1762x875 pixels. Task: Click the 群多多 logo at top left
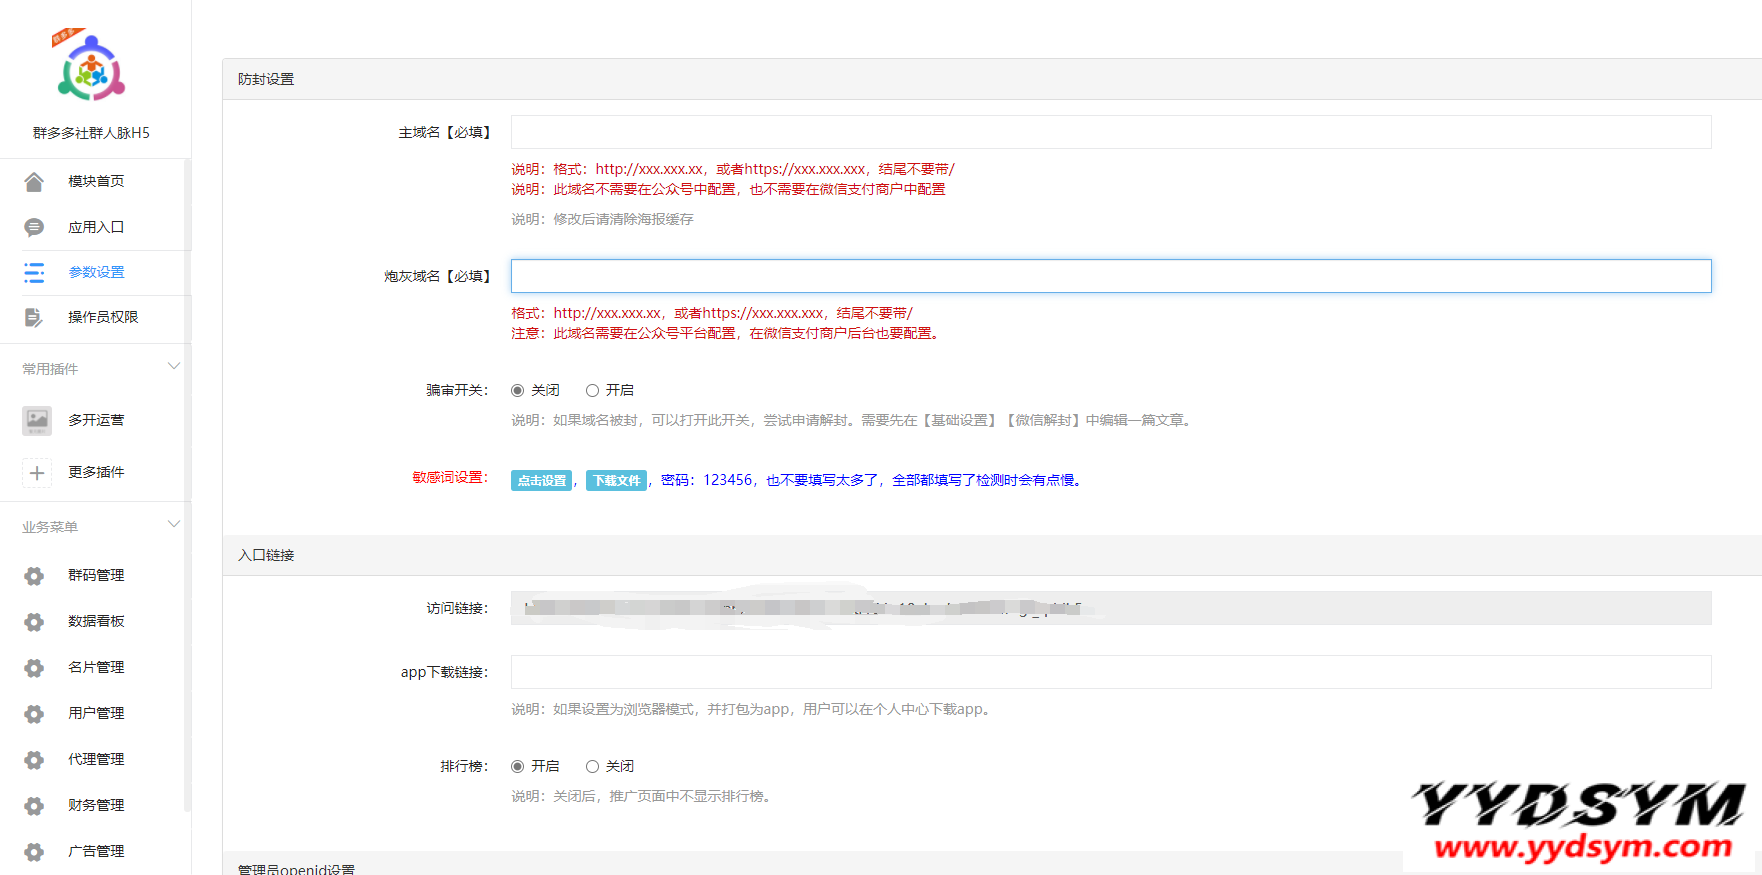tap(91, 68)
